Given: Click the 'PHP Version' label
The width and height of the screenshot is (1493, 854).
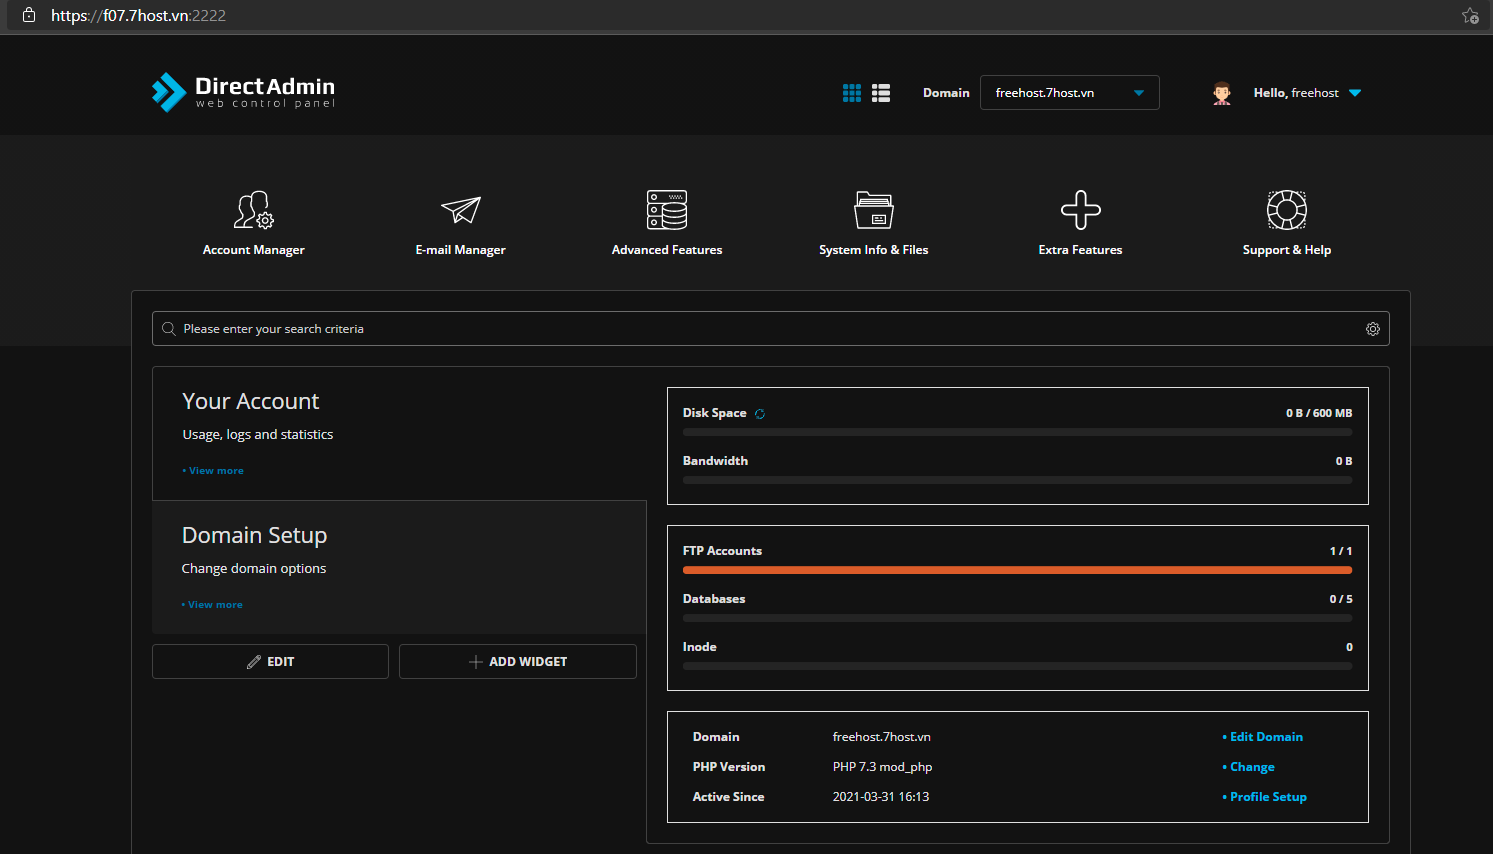Looking at the screenshot, I should coord(729,767).
